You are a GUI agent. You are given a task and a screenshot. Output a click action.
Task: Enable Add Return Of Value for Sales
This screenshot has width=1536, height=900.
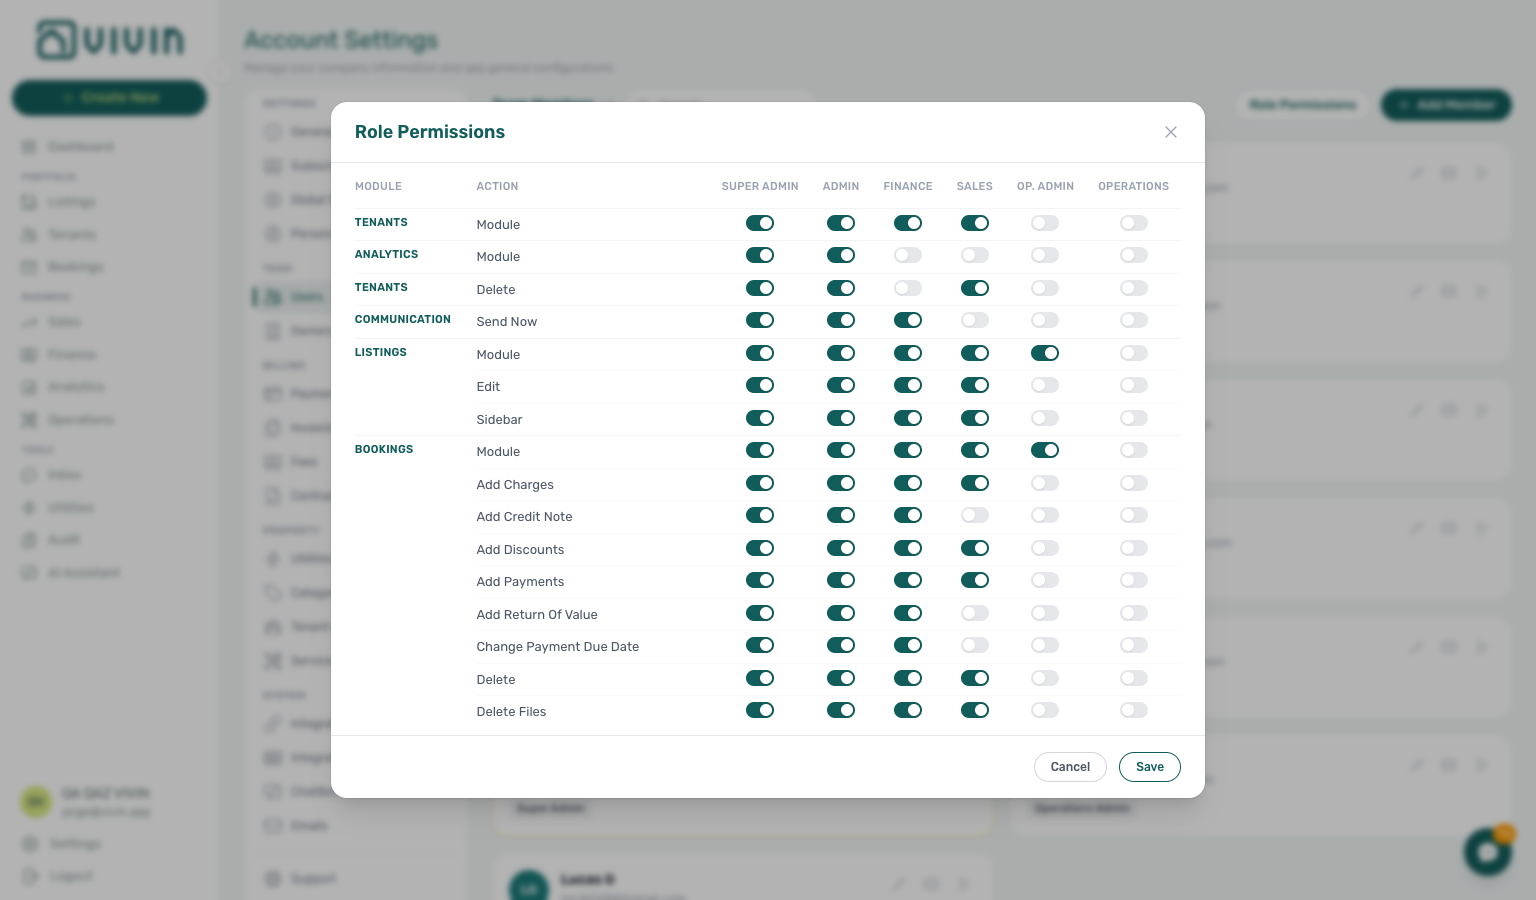click(975, 613)
